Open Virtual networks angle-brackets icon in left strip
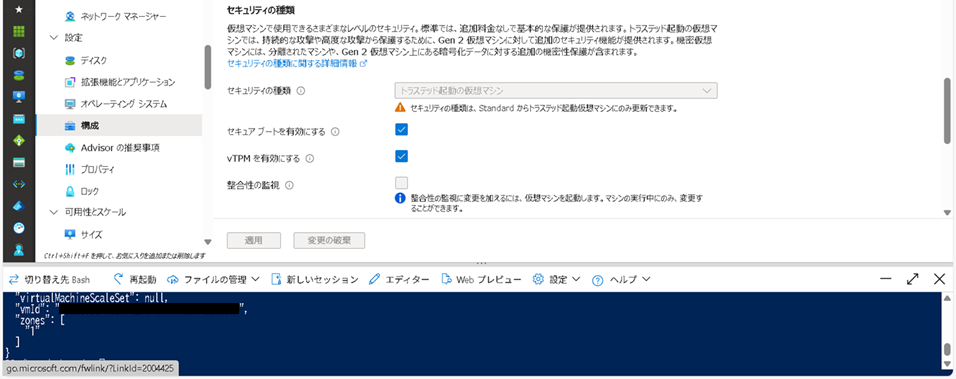The image size is (956, 379). coord(19,185)
